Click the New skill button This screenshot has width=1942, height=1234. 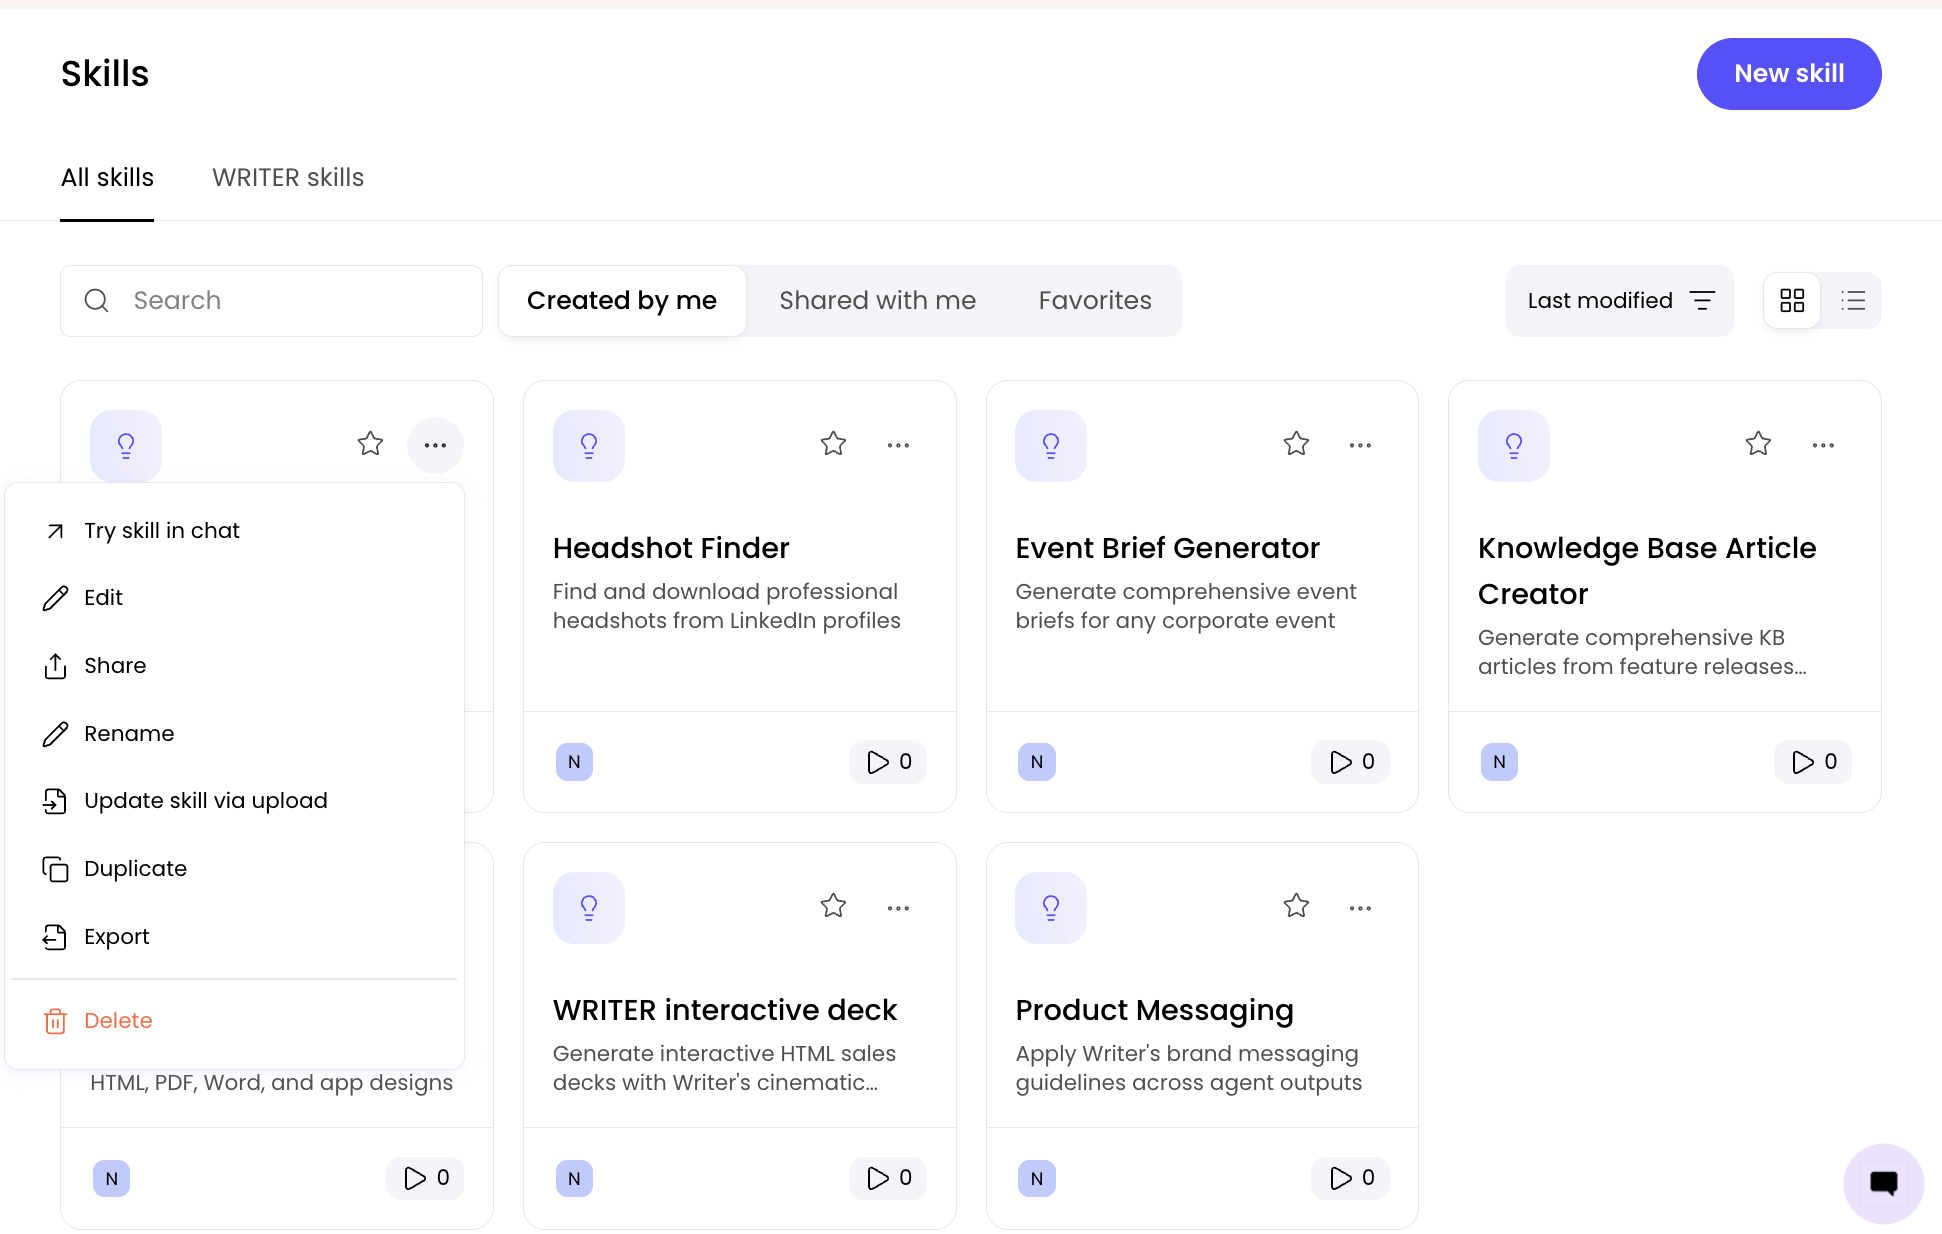click(x=1789, y=74)
